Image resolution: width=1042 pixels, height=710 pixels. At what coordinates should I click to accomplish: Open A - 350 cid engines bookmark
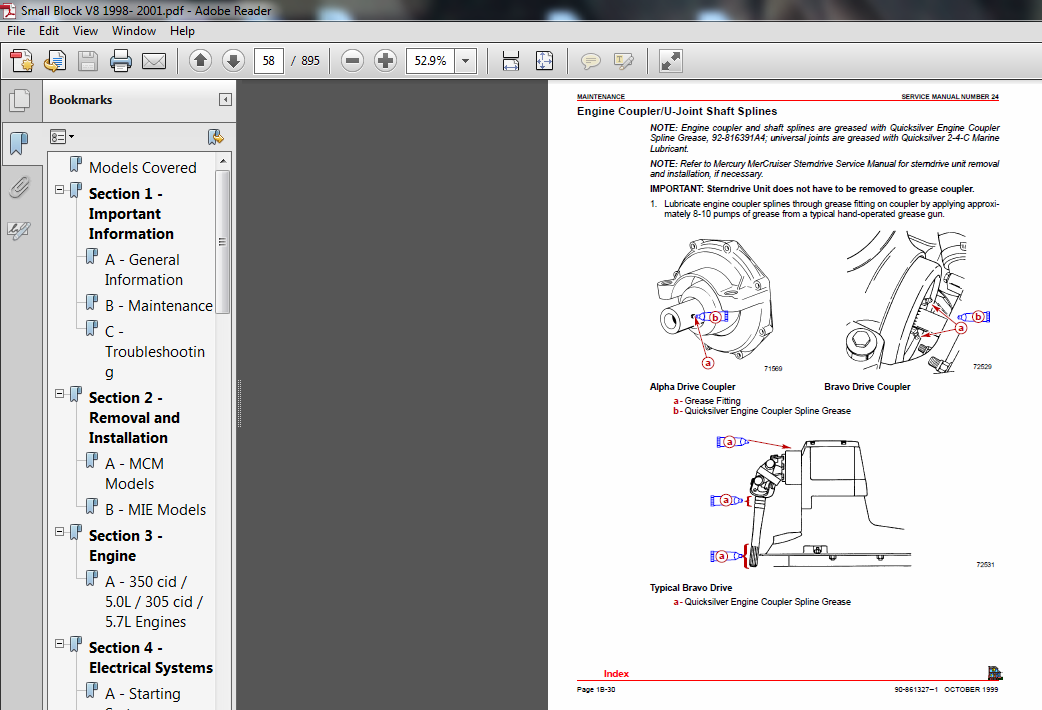tap(154, 602)
